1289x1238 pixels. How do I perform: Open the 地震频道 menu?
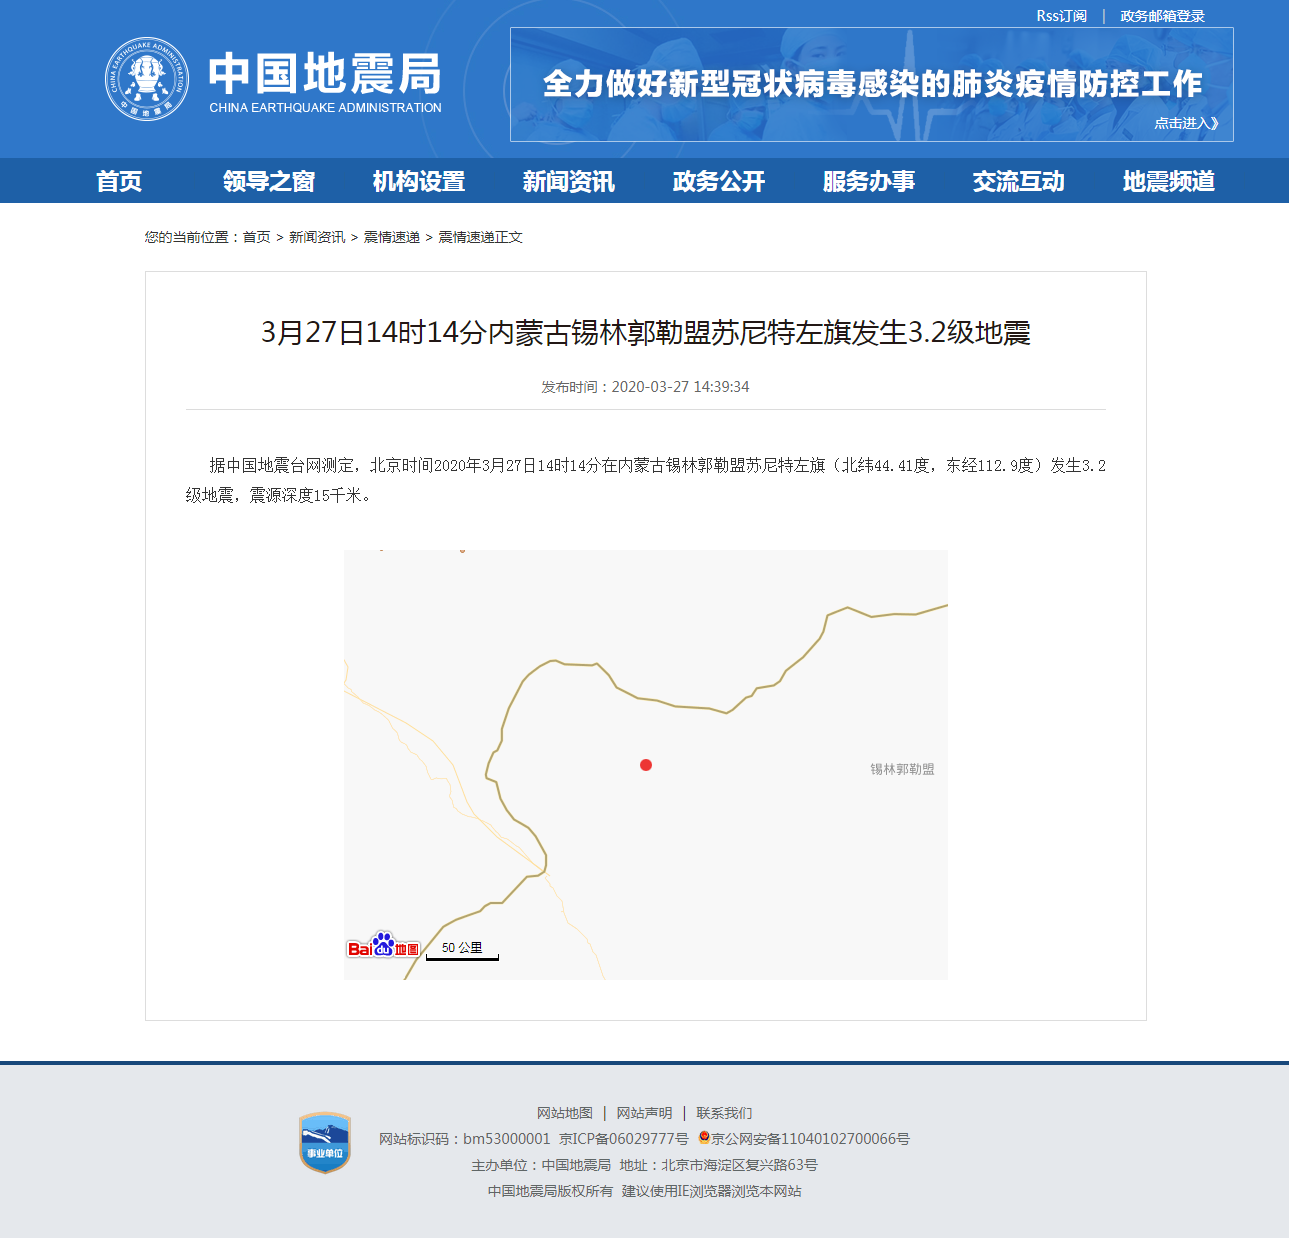1169,181
